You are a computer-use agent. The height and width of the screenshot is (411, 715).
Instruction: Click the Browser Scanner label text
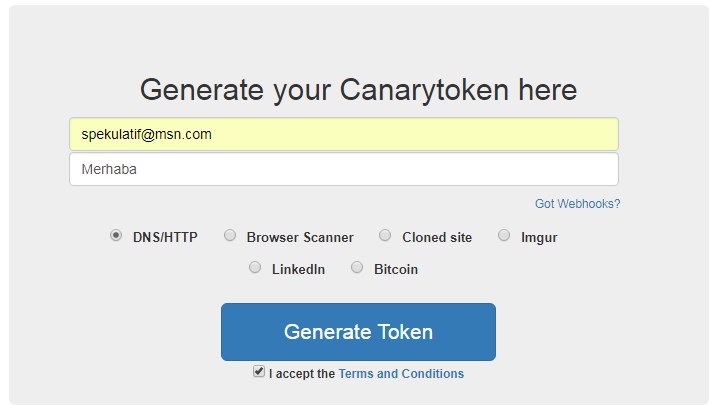pos(300,238)
